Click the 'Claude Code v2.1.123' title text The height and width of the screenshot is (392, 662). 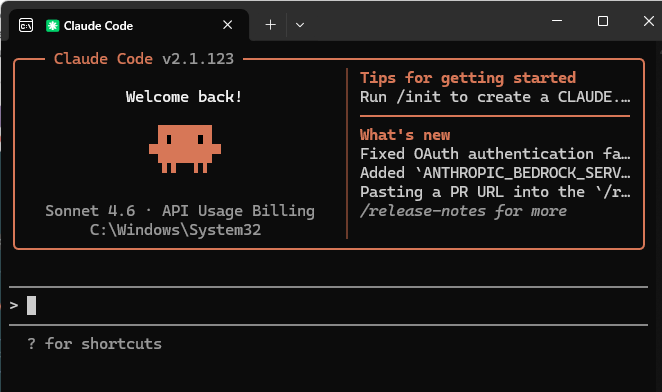(144, 59)
